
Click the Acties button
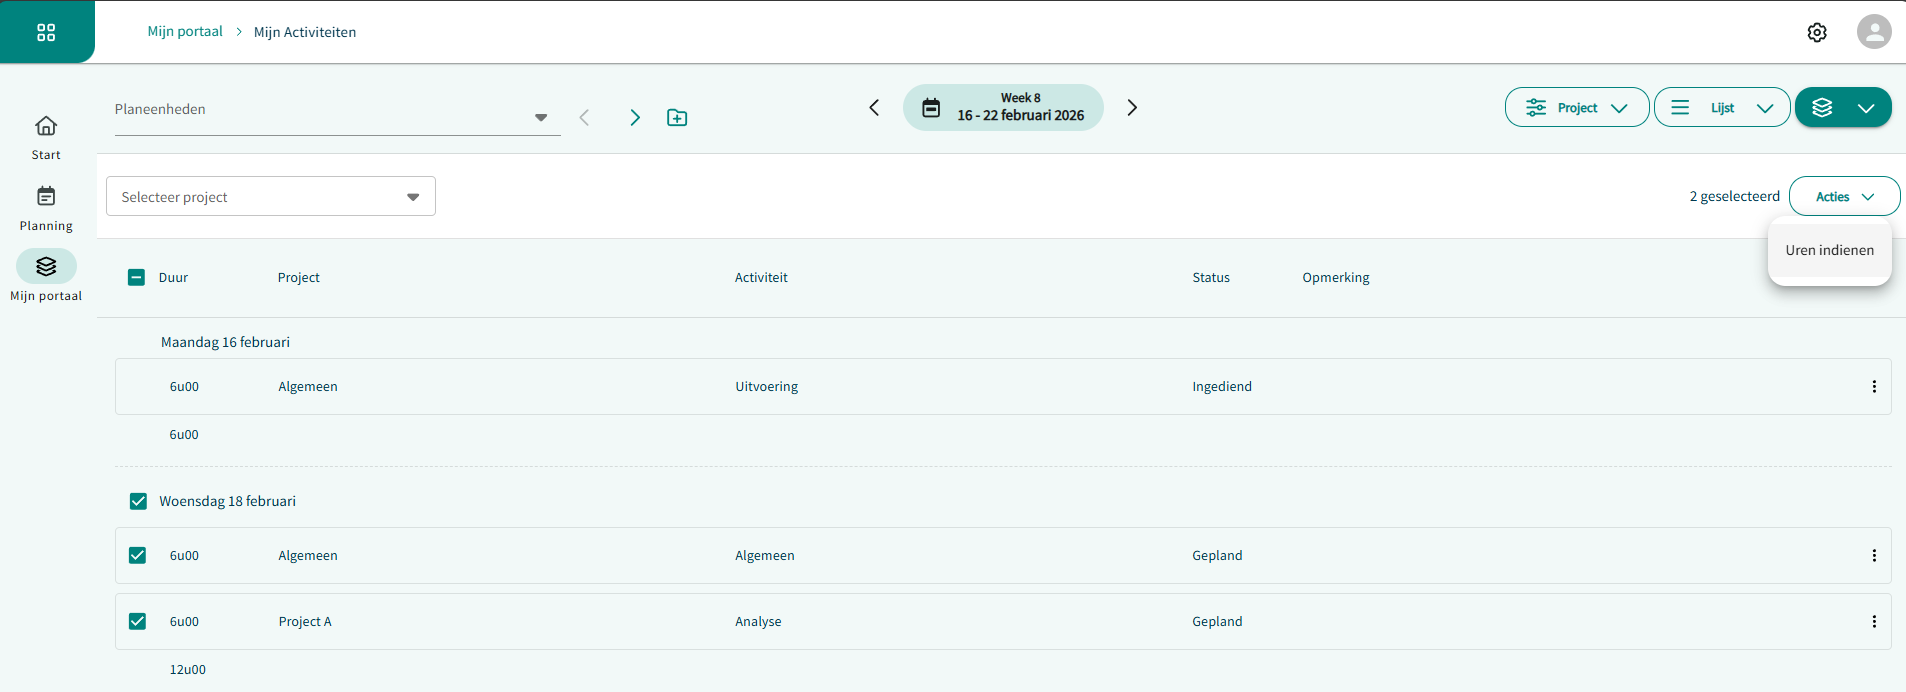coord(1843,197)
